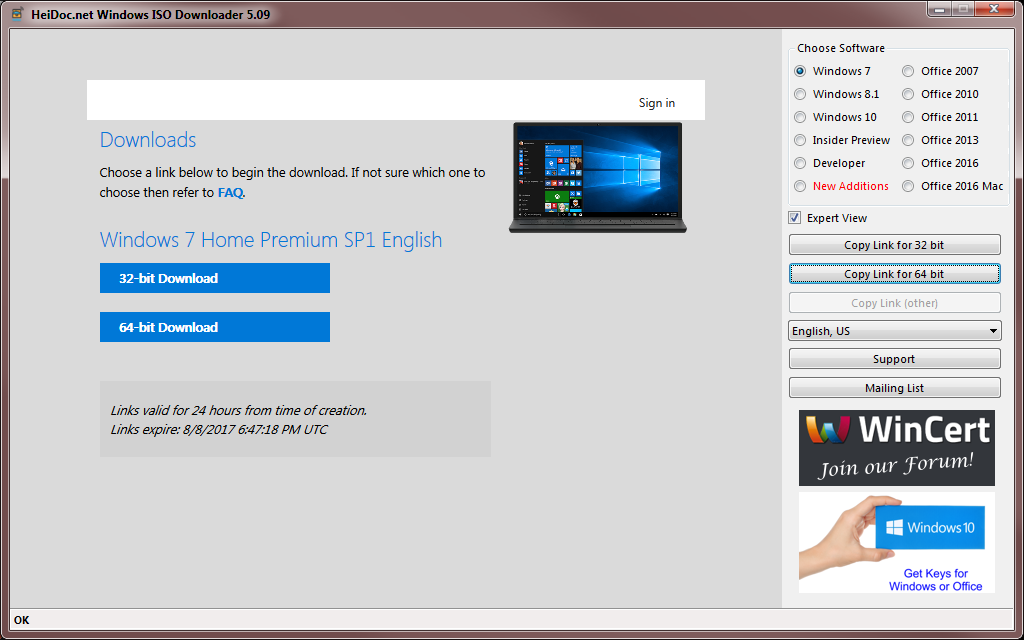The height and width of the screenshot is (640, 1024).
Task: Minimize the ISO Downloader window
Action: pyautogui.click(x=940, y=9)
